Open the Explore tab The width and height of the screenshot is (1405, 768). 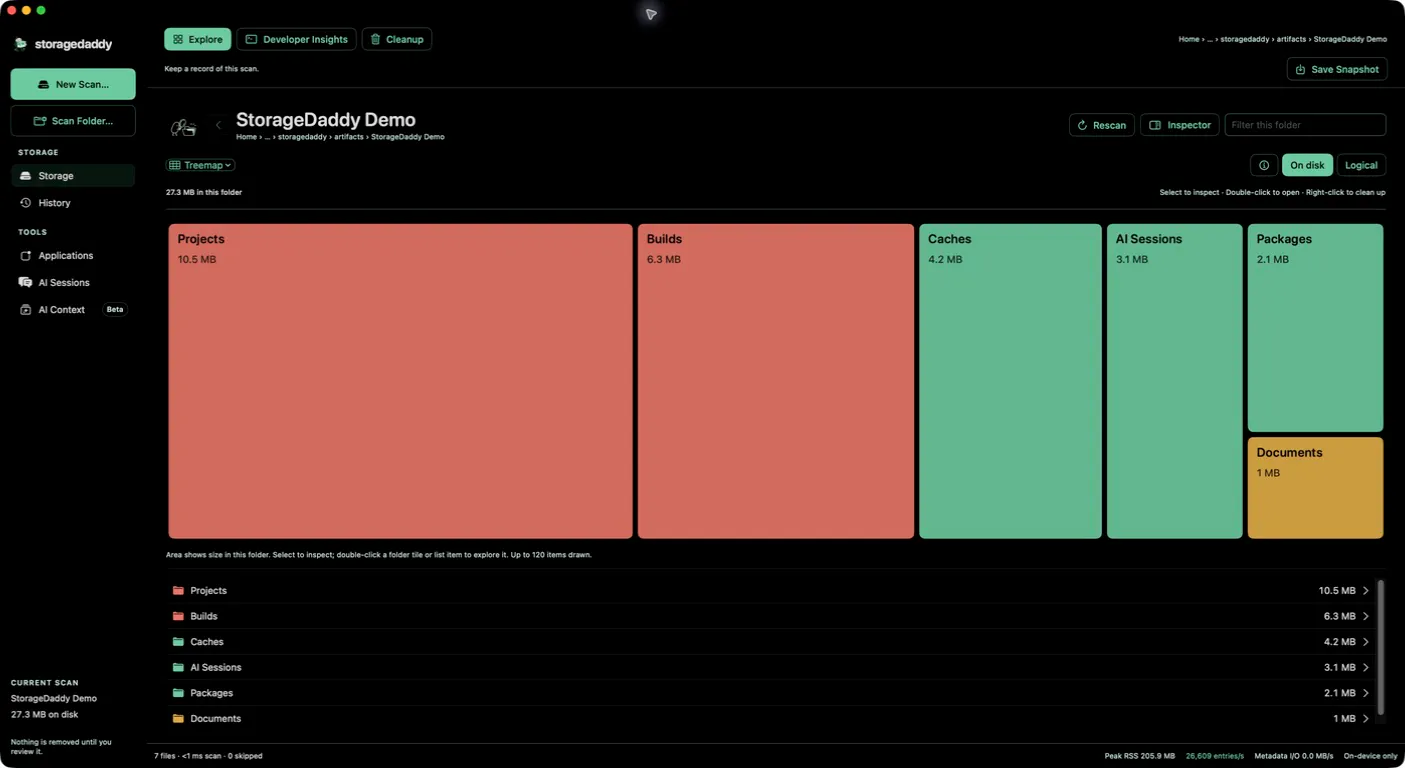click(198, 39)
